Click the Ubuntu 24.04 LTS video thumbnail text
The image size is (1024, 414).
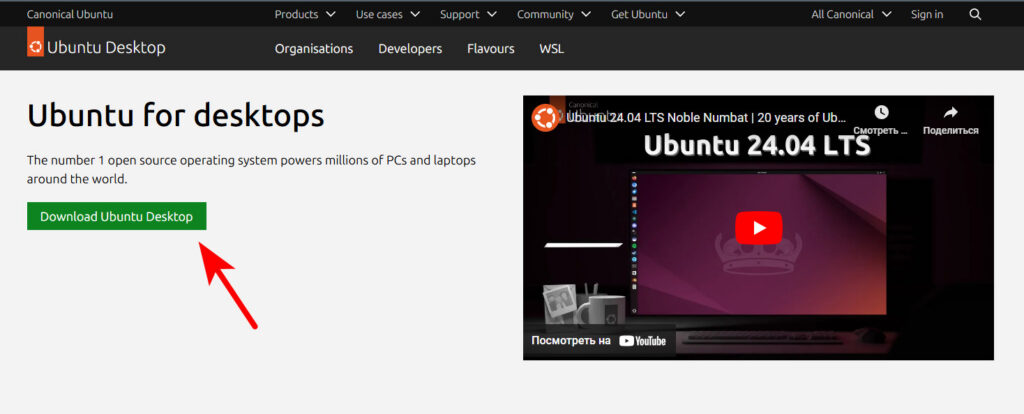point(757,146)
